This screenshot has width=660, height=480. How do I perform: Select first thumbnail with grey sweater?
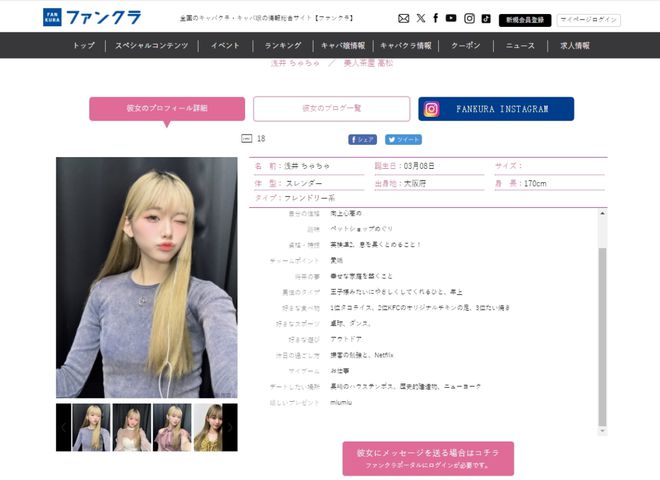tap(91, 427)
